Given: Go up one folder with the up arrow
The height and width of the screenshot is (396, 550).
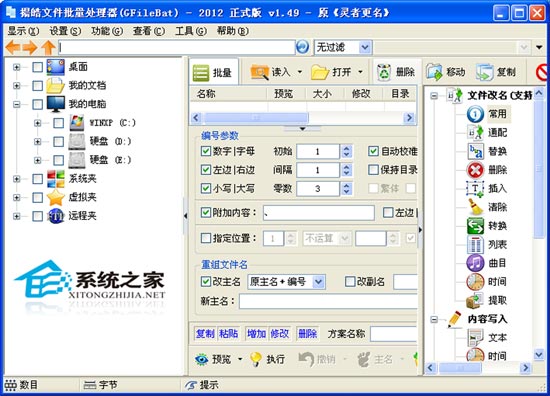Looking at the screenshot, I should (48, 47).
